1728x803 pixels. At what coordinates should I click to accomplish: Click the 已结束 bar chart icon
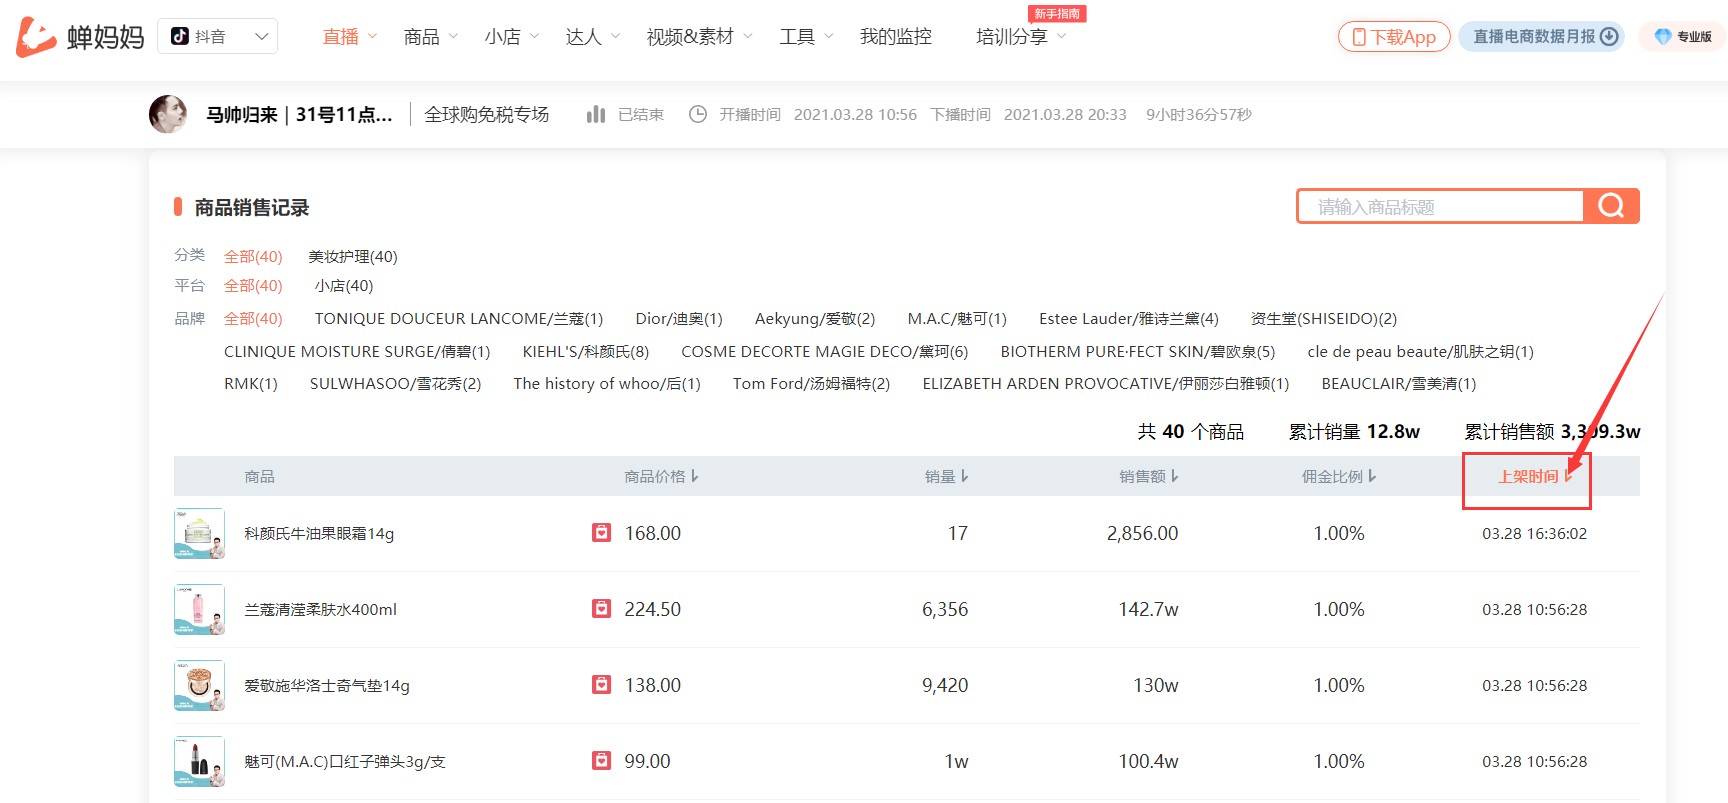pos(596,114)
